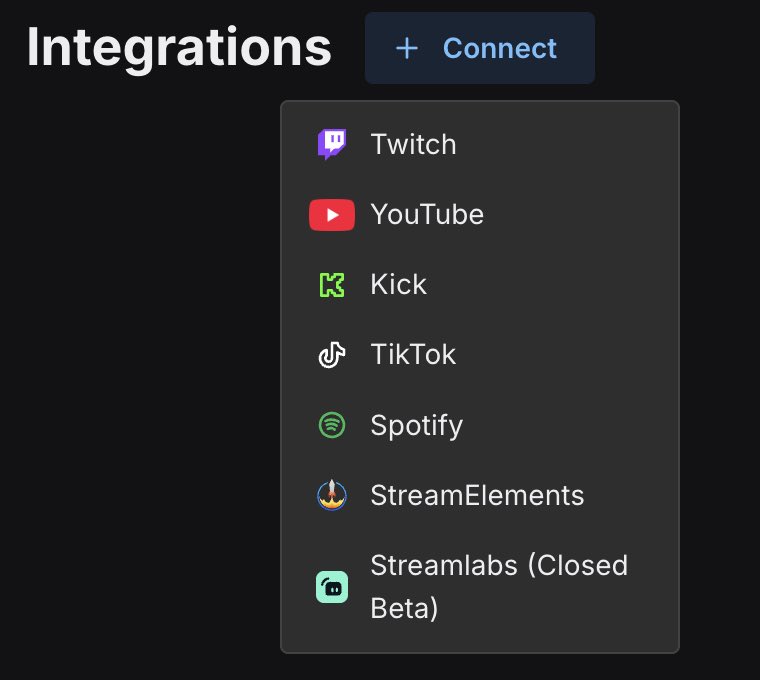Click the mint Streamlabs logo icon
760x680 pixels.
(x=332, y=587)
